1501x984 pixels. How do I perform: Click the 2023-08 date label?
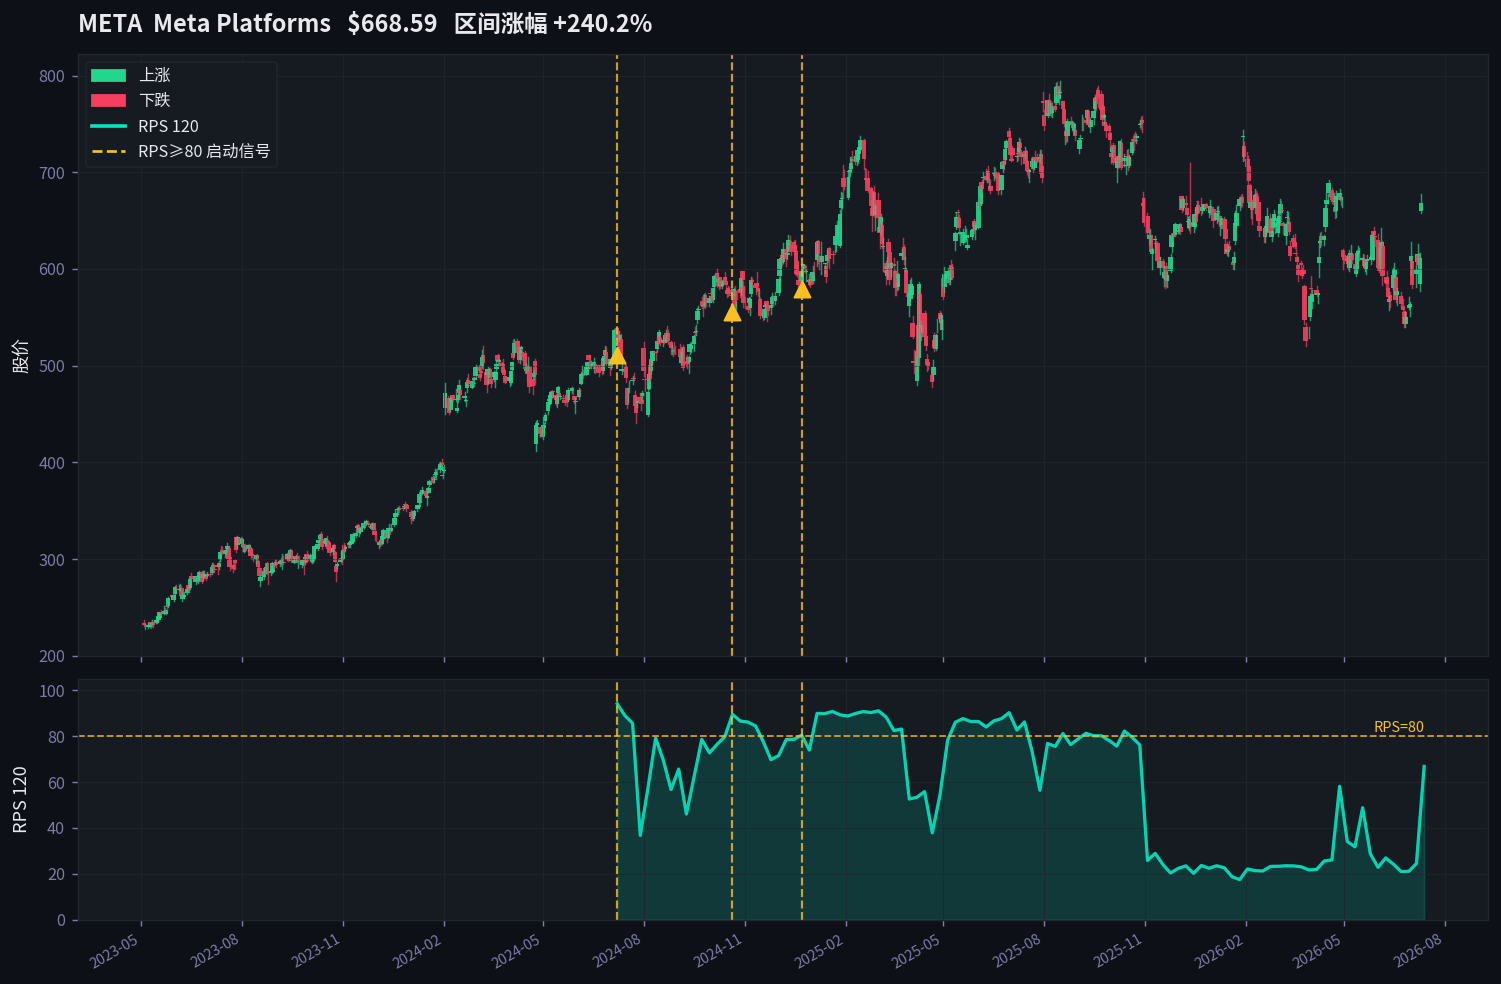click(x=215, y=951)
